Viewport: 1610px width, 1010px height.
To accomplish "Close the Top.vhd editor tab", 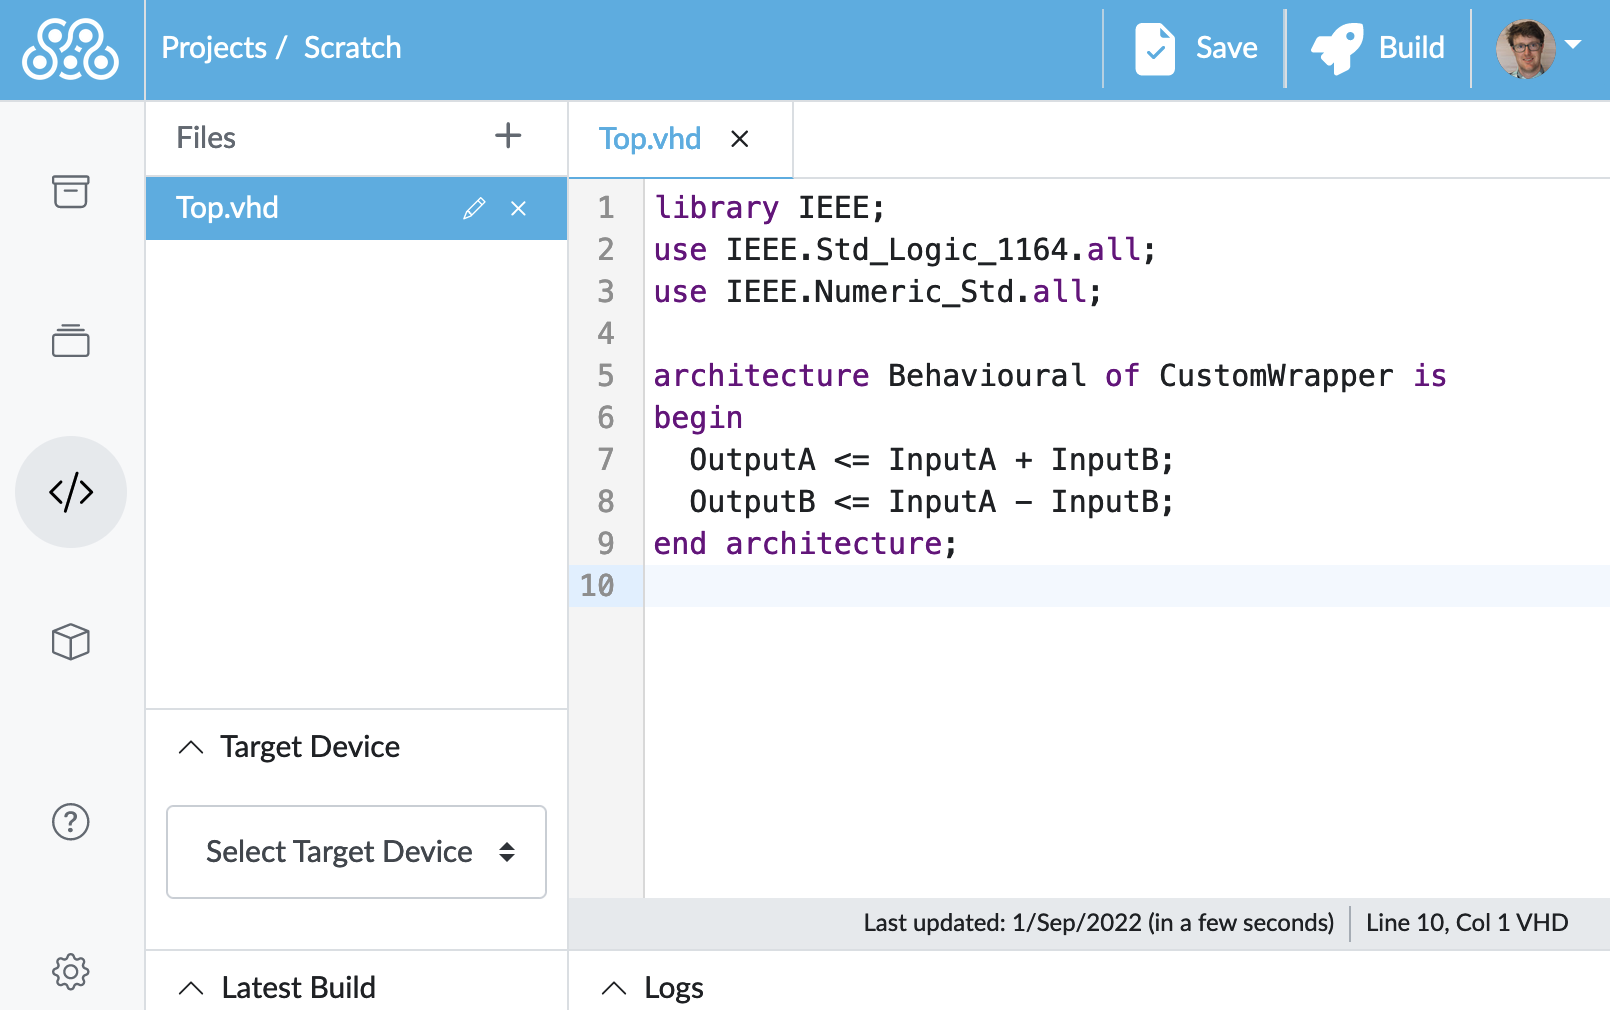I will click(740, 139).
